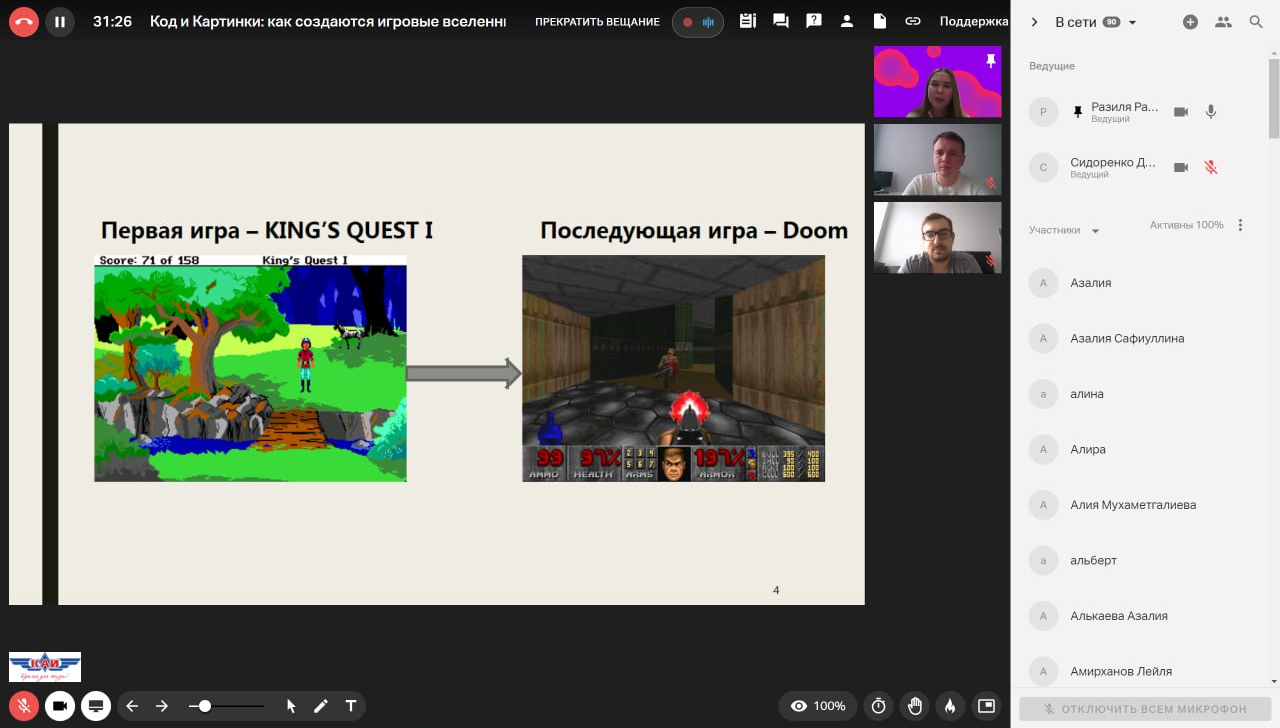Open the files document icon
This screenshot has width=1280, height=728.
click(880, 21)
